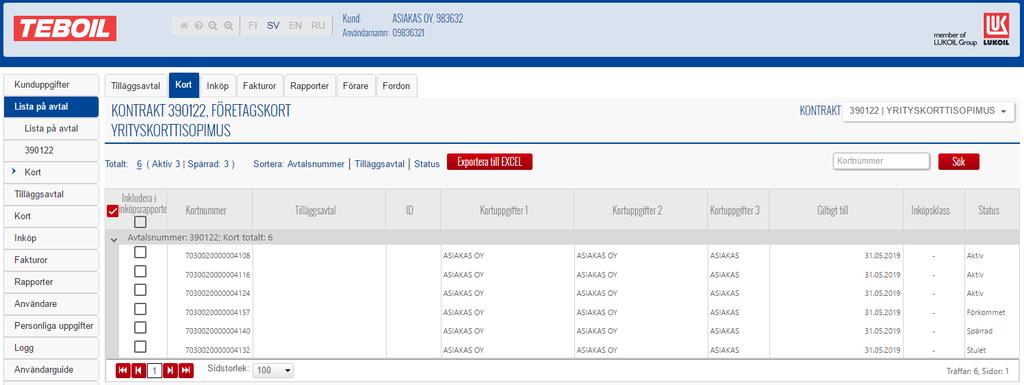
Task: Open Logg in the sidebar
Action: [x=51, y=348]
